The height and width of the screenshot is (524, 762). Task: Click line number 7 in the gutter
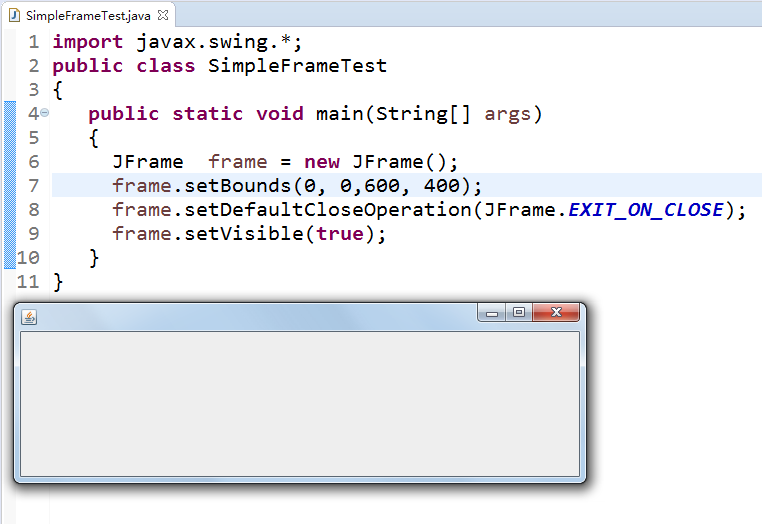tap(34, 186)
